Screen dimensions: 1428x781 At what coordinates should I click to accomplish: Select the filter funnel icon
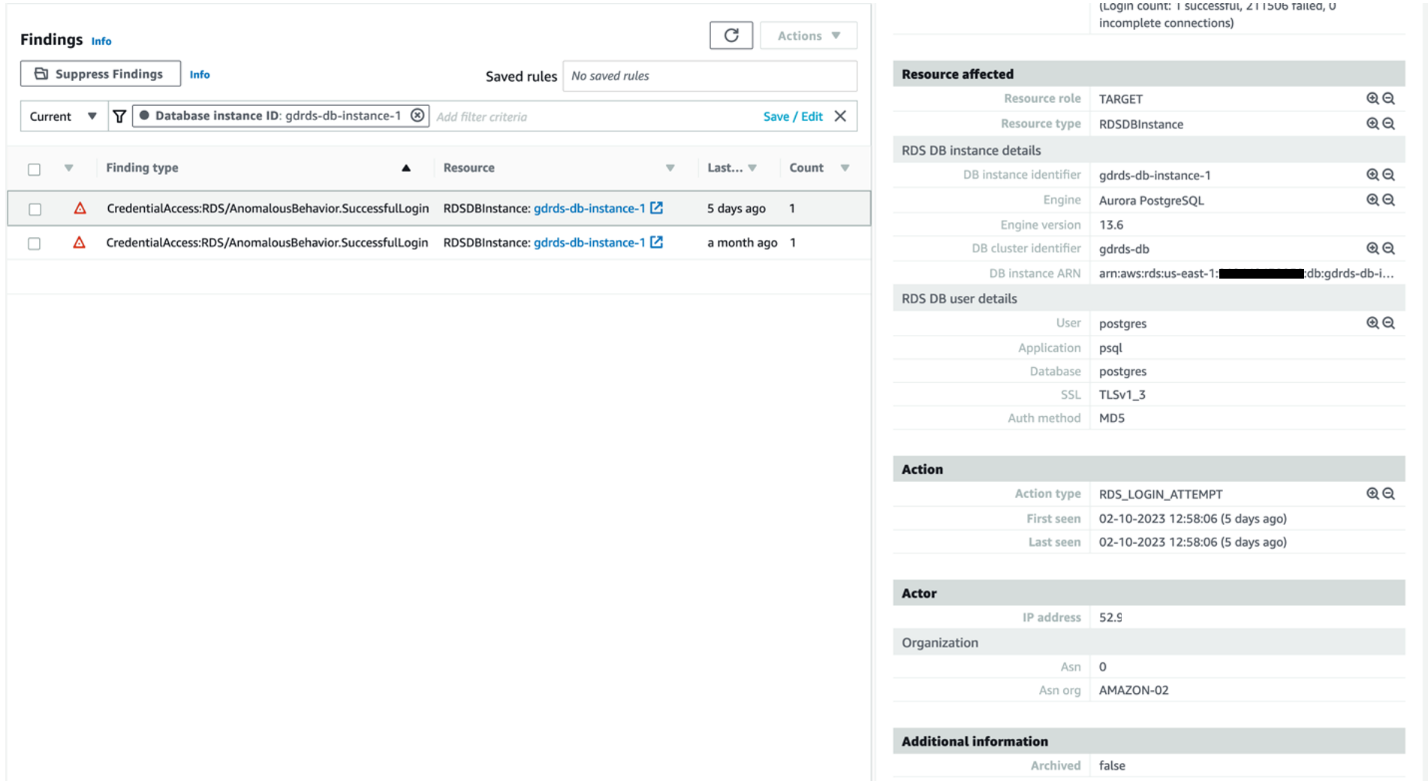click(x=120, y=115)
